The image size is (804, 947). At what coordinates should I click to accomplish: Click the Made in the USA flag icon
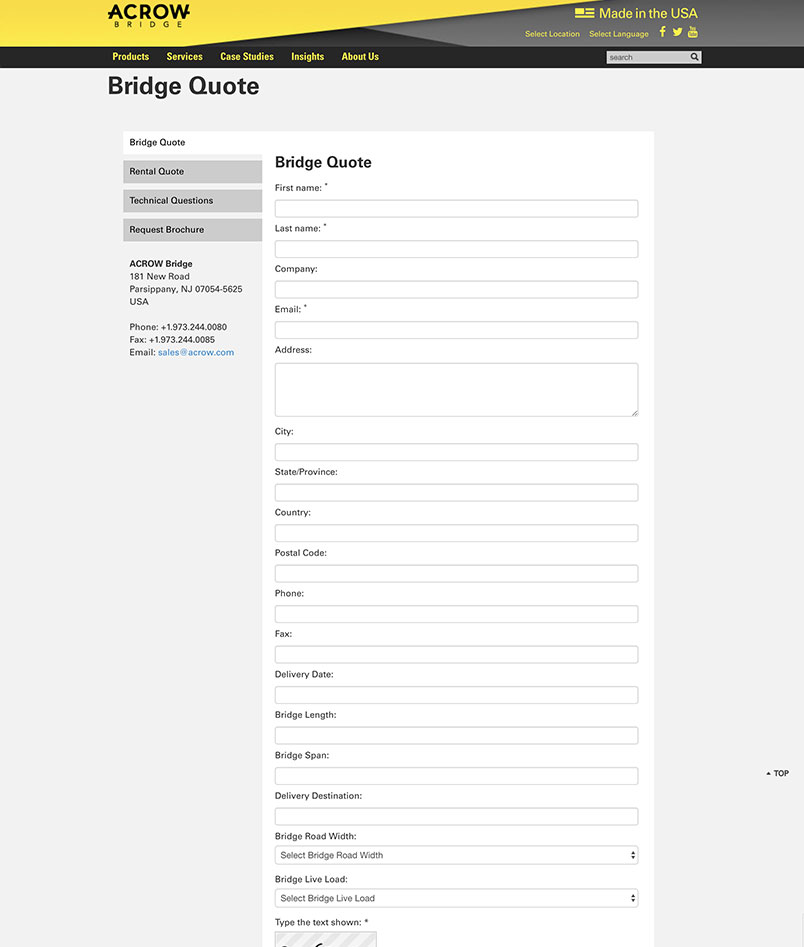[584, 13]
